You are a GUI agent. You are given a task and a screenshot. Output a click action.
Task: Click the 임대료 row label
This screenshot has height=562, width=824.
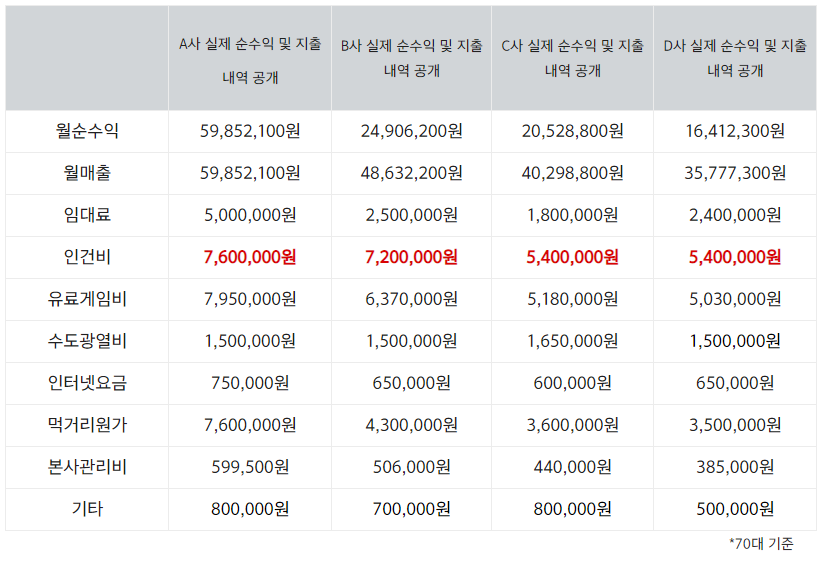(87, 214)
